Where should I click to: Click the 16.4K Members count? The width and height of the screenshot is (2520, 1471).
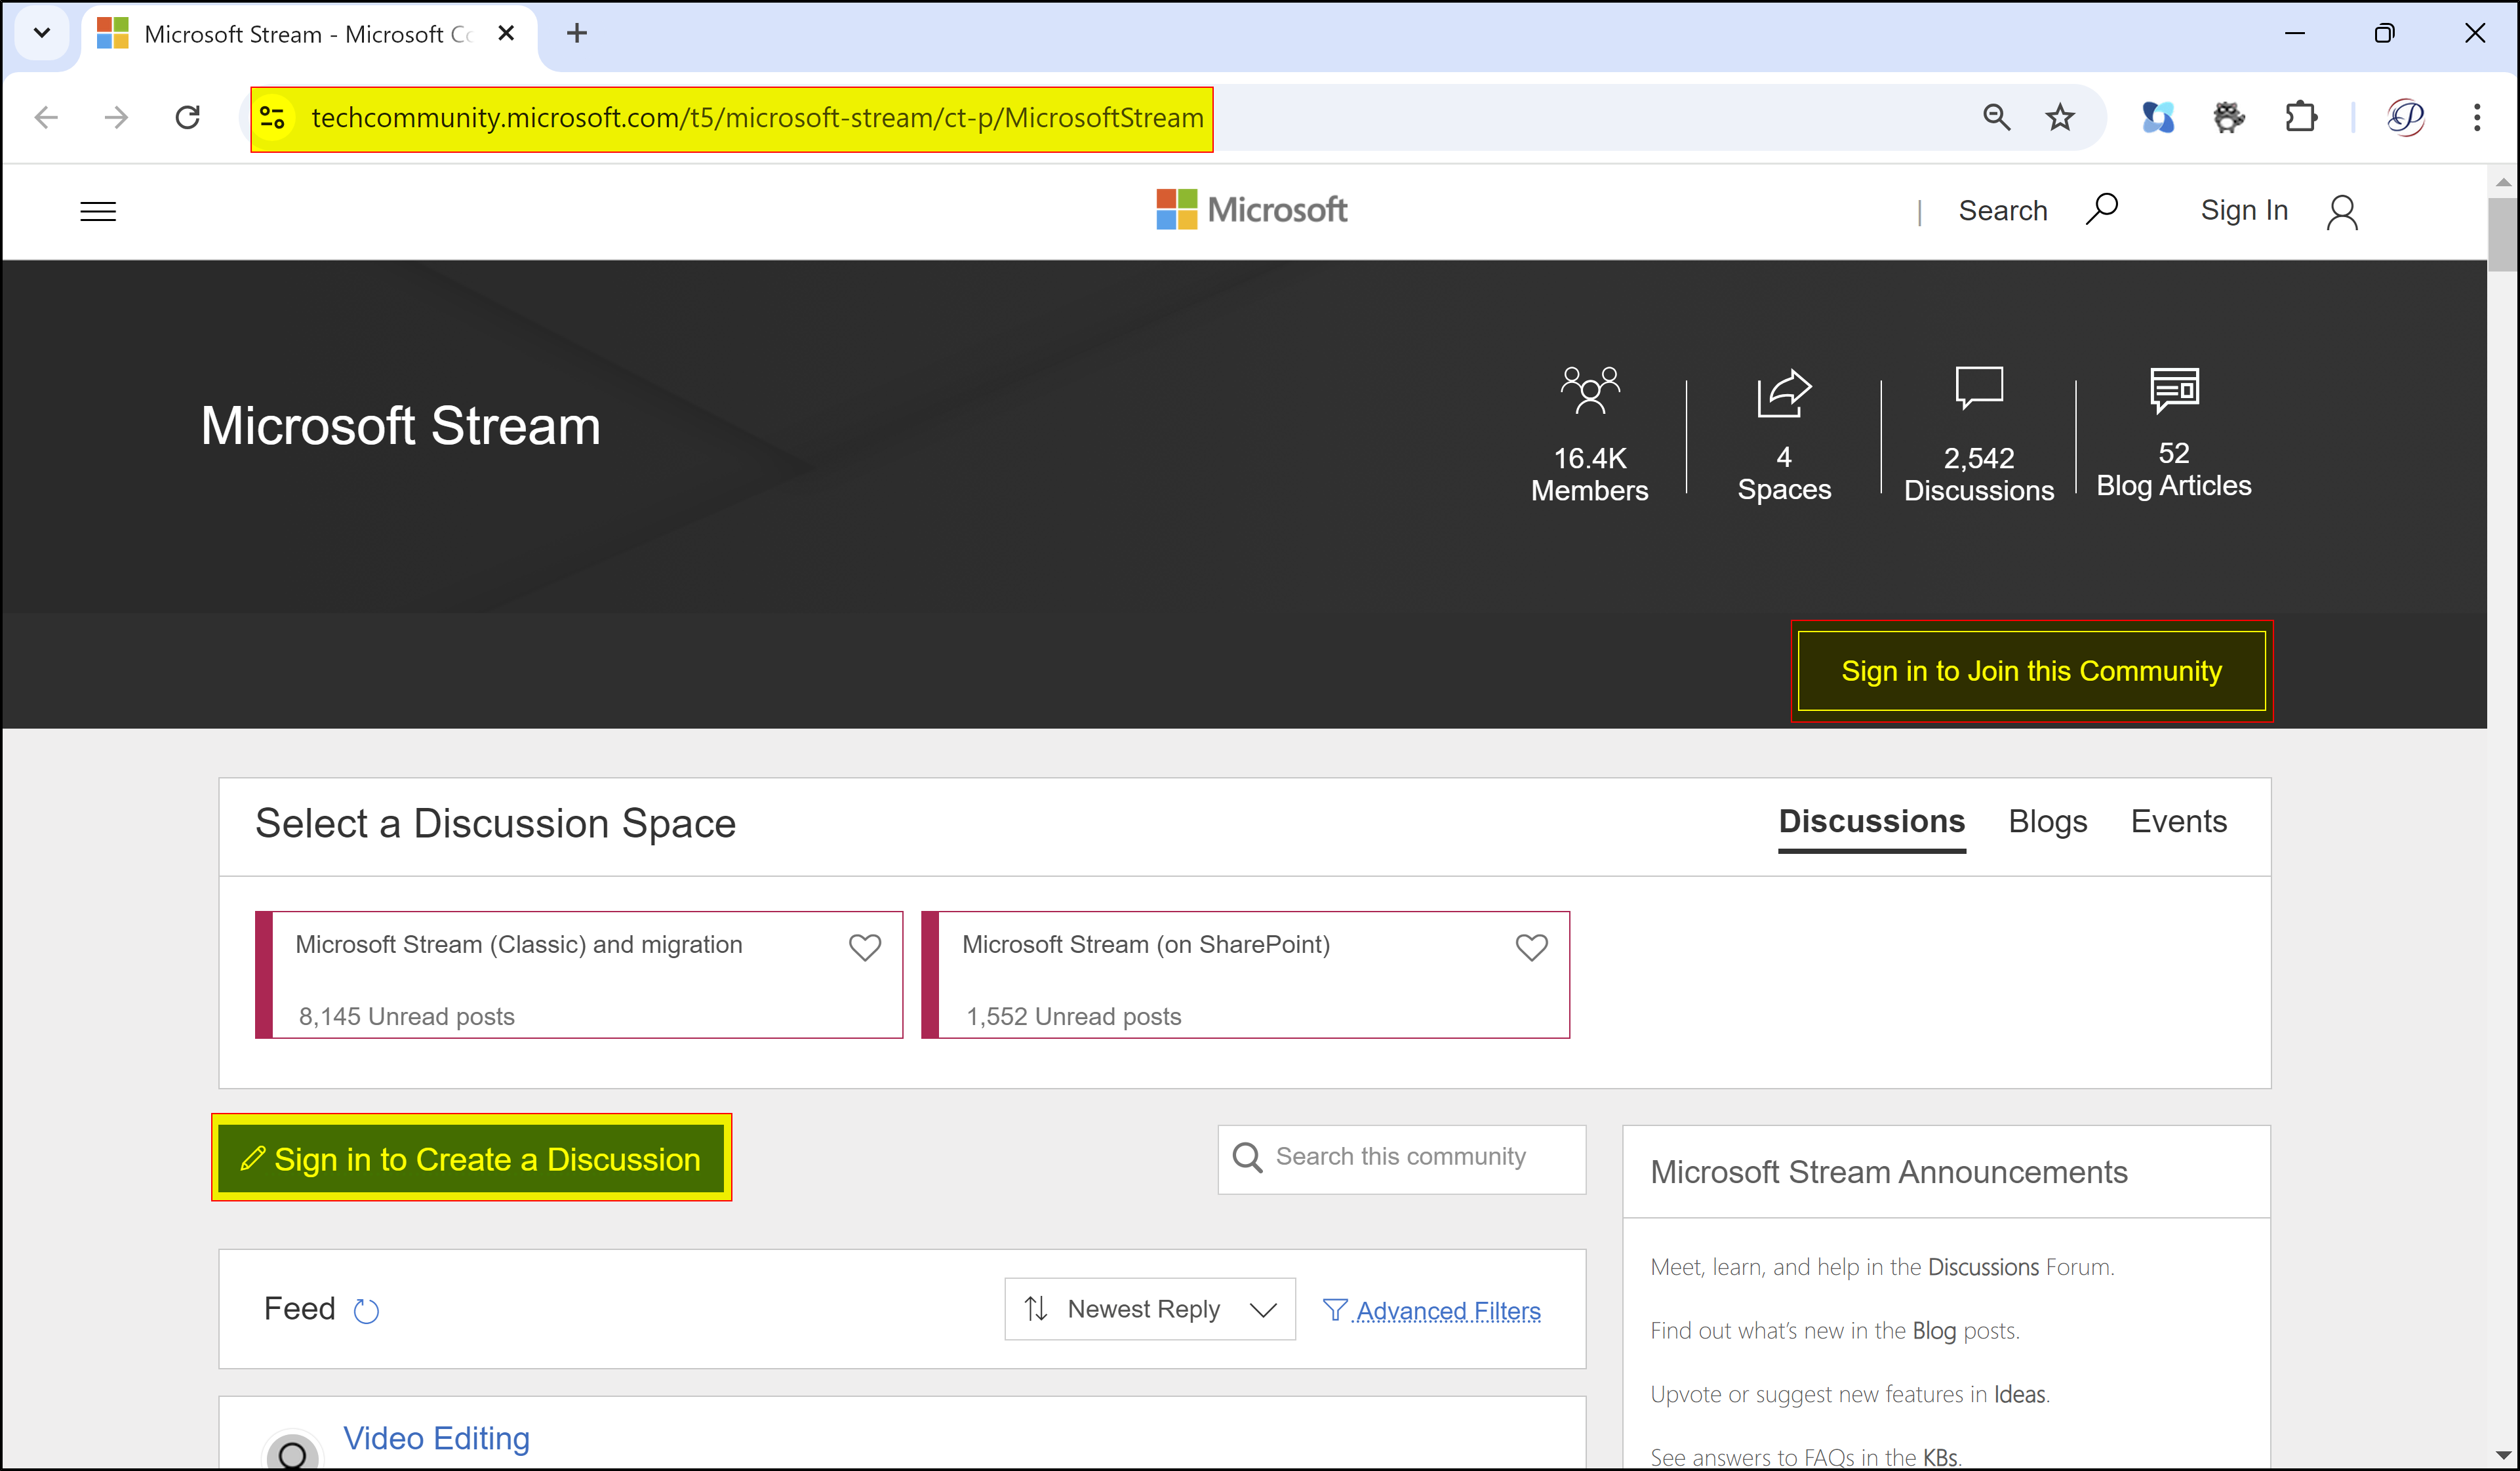tap(1590, 474)
